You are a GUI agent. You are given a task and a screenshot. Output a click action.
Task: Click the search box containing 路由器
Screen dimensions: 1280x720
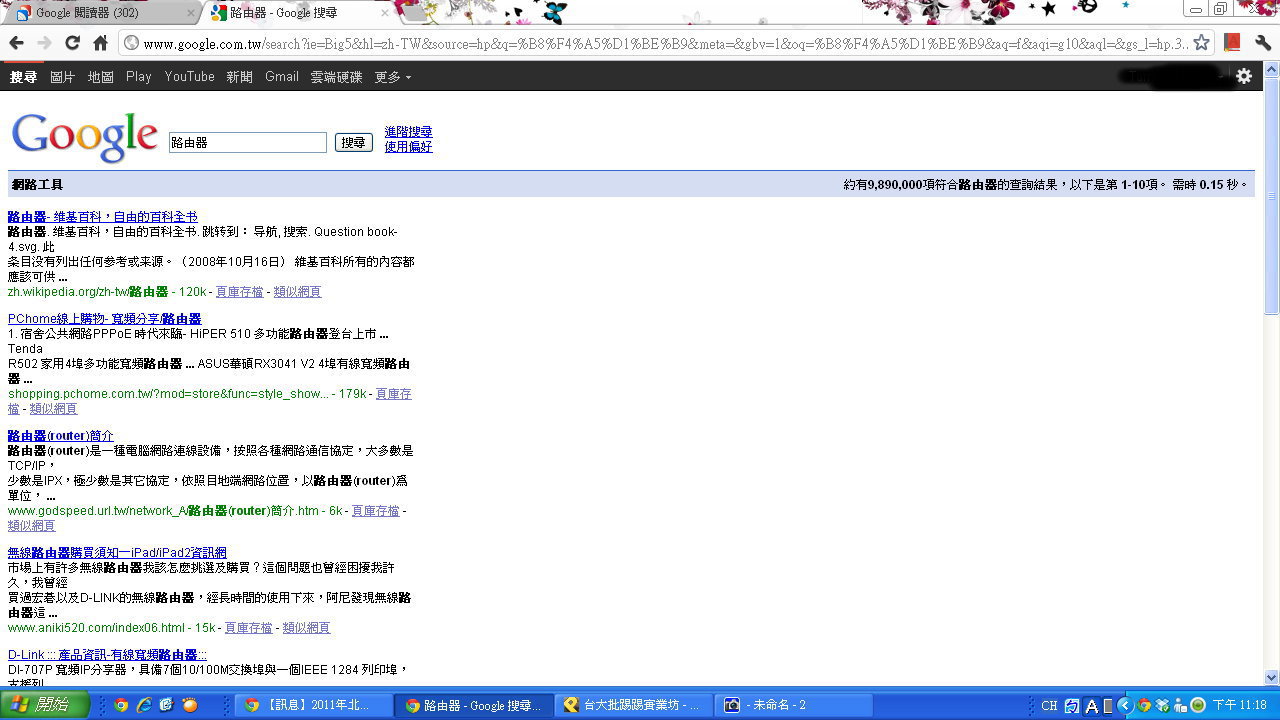247,143
